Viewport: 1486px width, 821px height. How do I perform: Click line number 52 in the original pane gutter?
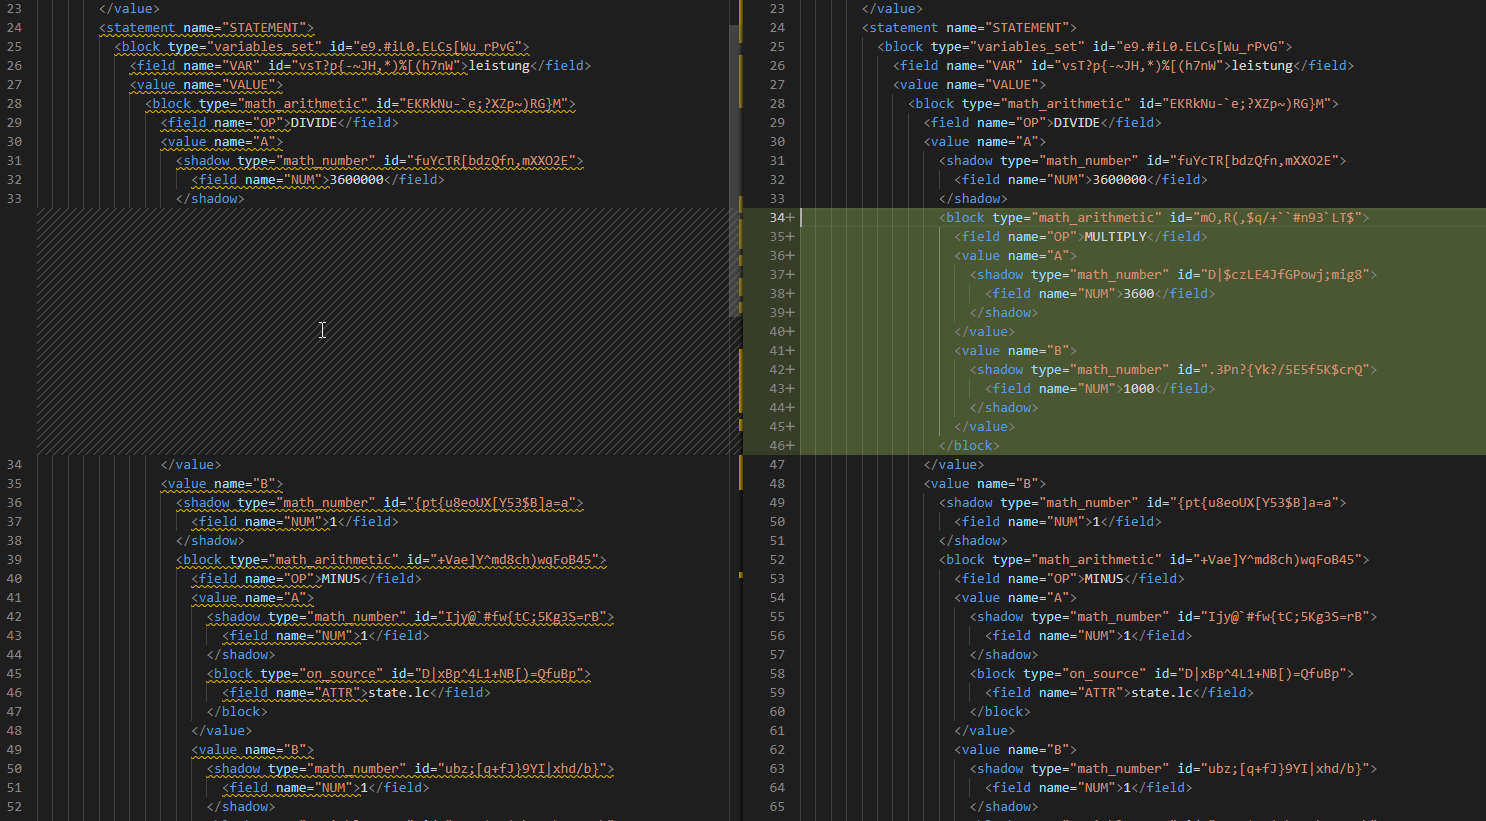point(14,807)
